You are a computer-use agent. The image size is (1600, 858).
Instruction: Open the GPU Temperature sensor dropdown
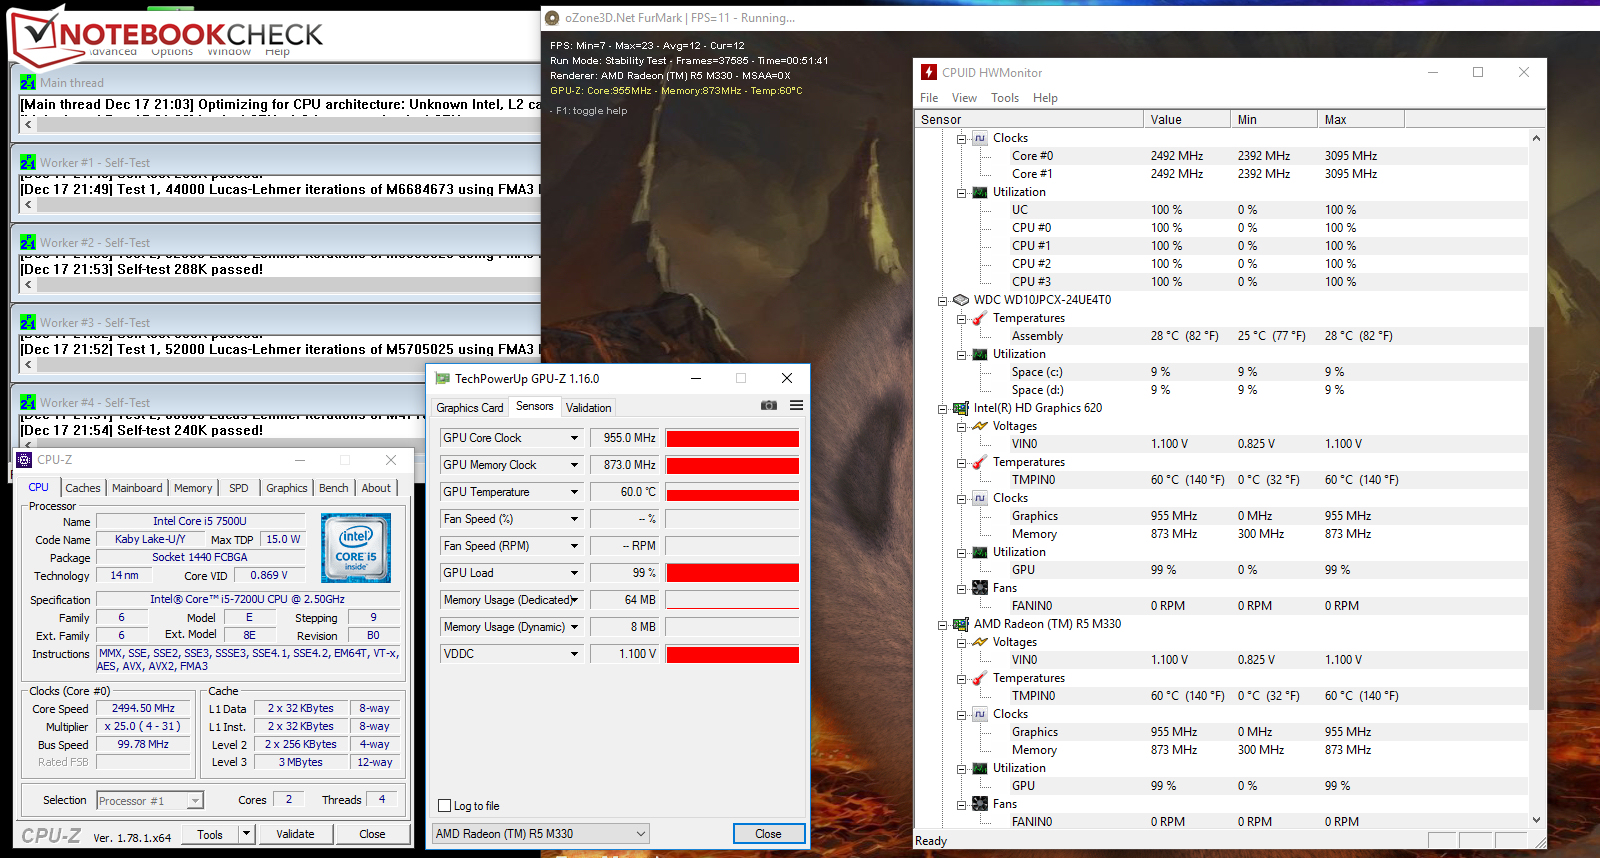click(574, 492)
